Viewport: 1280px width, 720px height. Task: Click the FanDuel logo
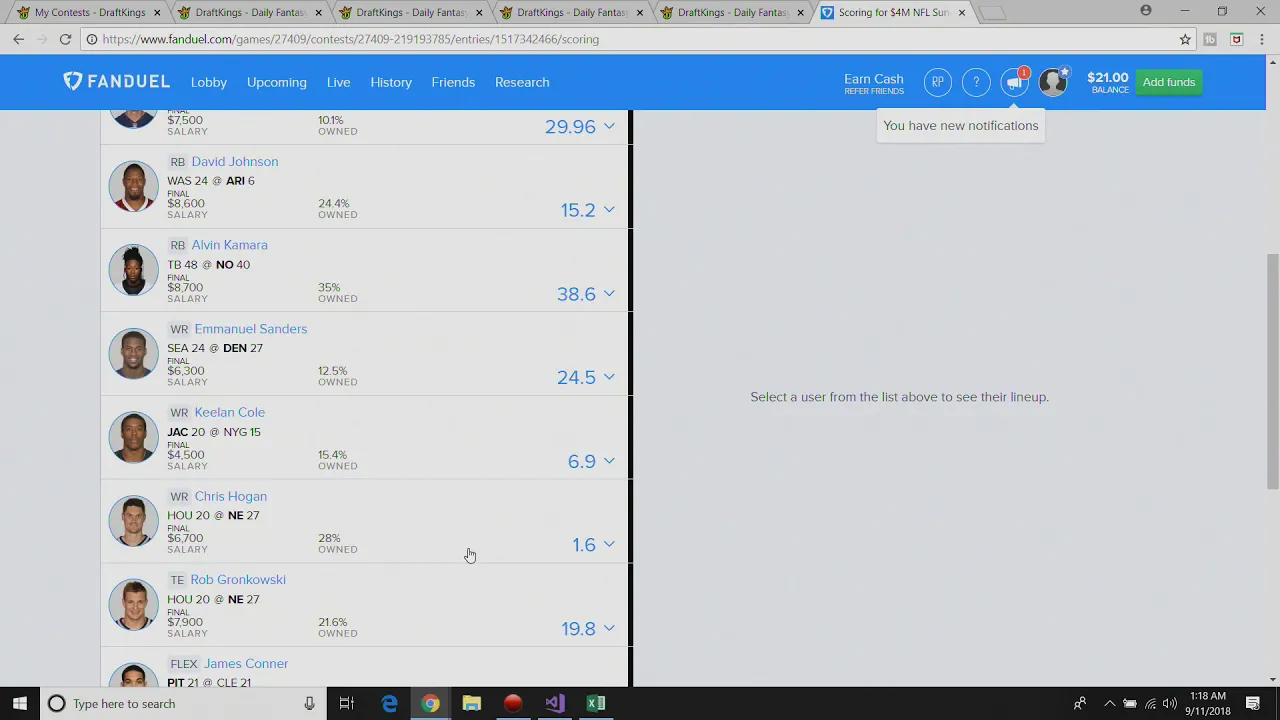[116, 82]
